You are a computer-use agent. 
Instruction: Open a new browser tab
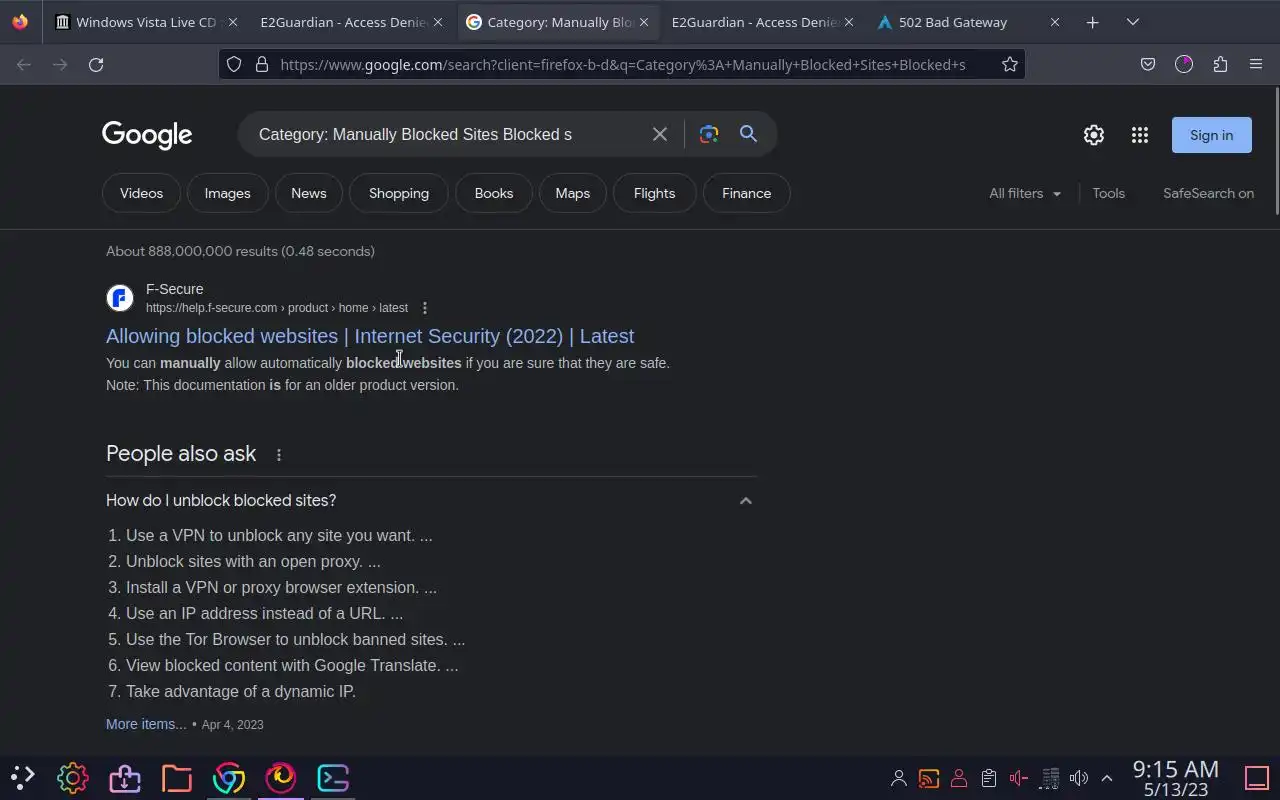point(1093,22)
